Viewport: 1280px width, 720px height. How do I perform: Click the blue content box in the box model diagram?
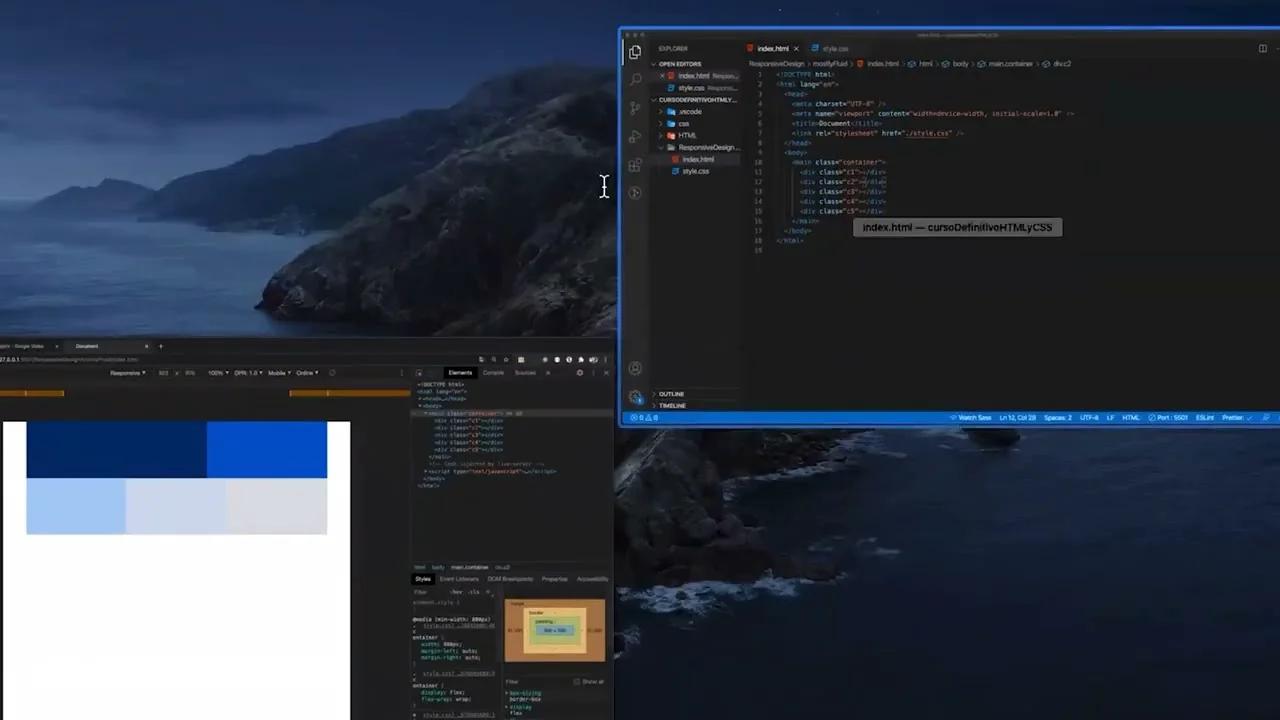[553, 630]
